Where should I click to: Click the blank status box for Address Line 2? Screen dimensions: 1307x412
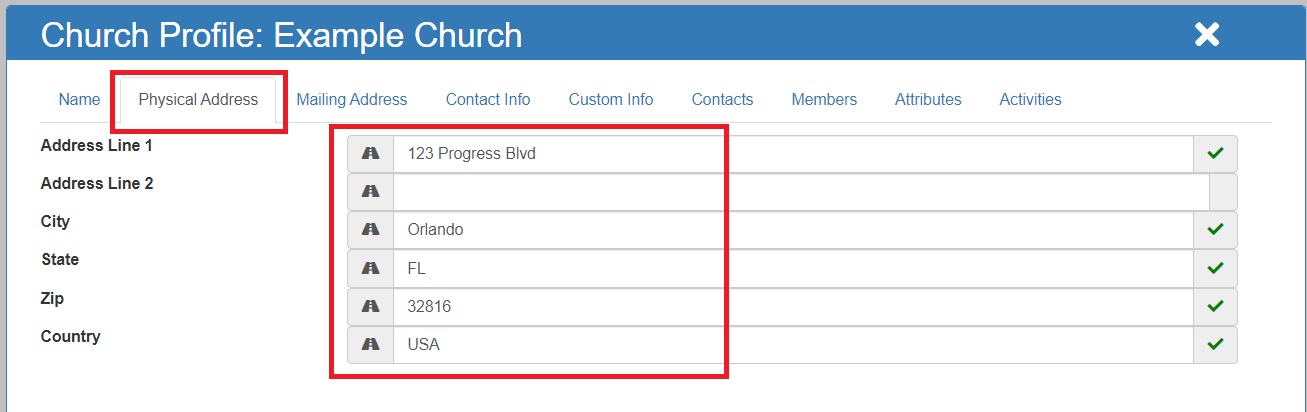(x=1222, y=191)
